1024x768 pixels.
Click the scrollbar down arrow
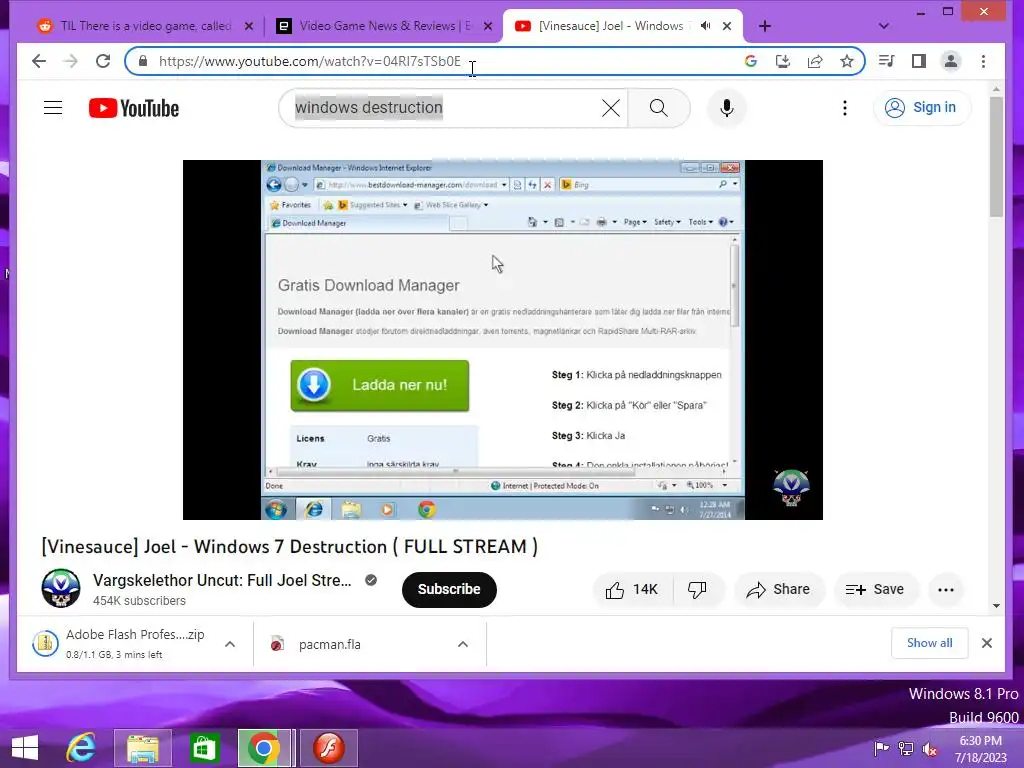(996, 605)
